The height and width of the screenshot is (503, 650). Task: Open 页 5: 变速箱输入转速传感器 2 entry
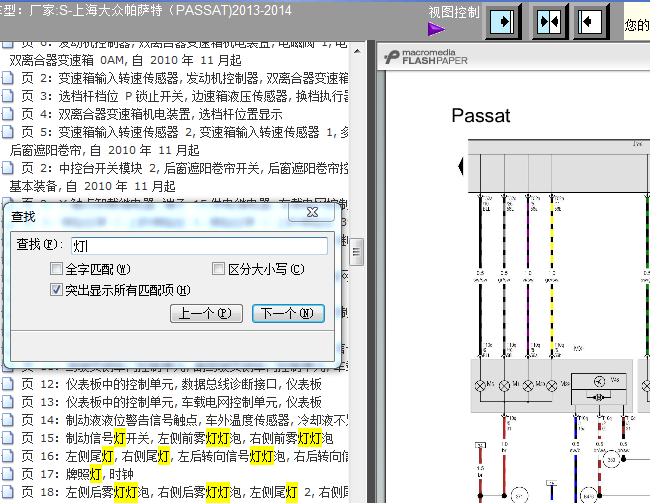(184, 132)
